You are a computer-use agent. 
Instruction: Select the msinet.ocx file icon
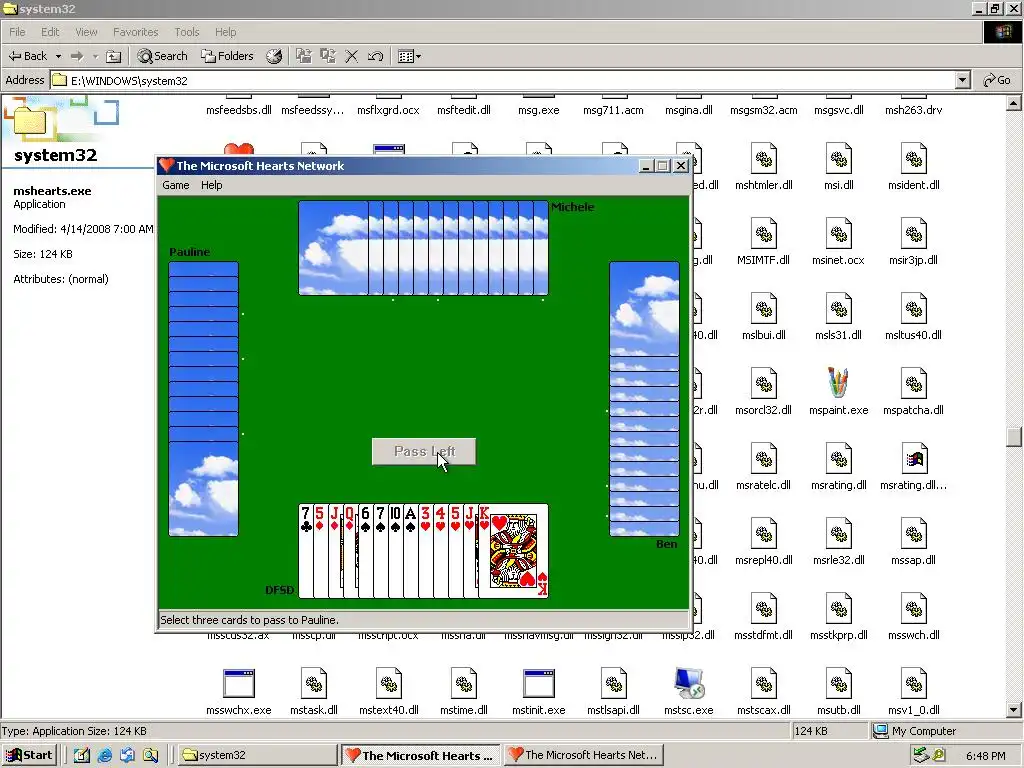pos(838,233)
